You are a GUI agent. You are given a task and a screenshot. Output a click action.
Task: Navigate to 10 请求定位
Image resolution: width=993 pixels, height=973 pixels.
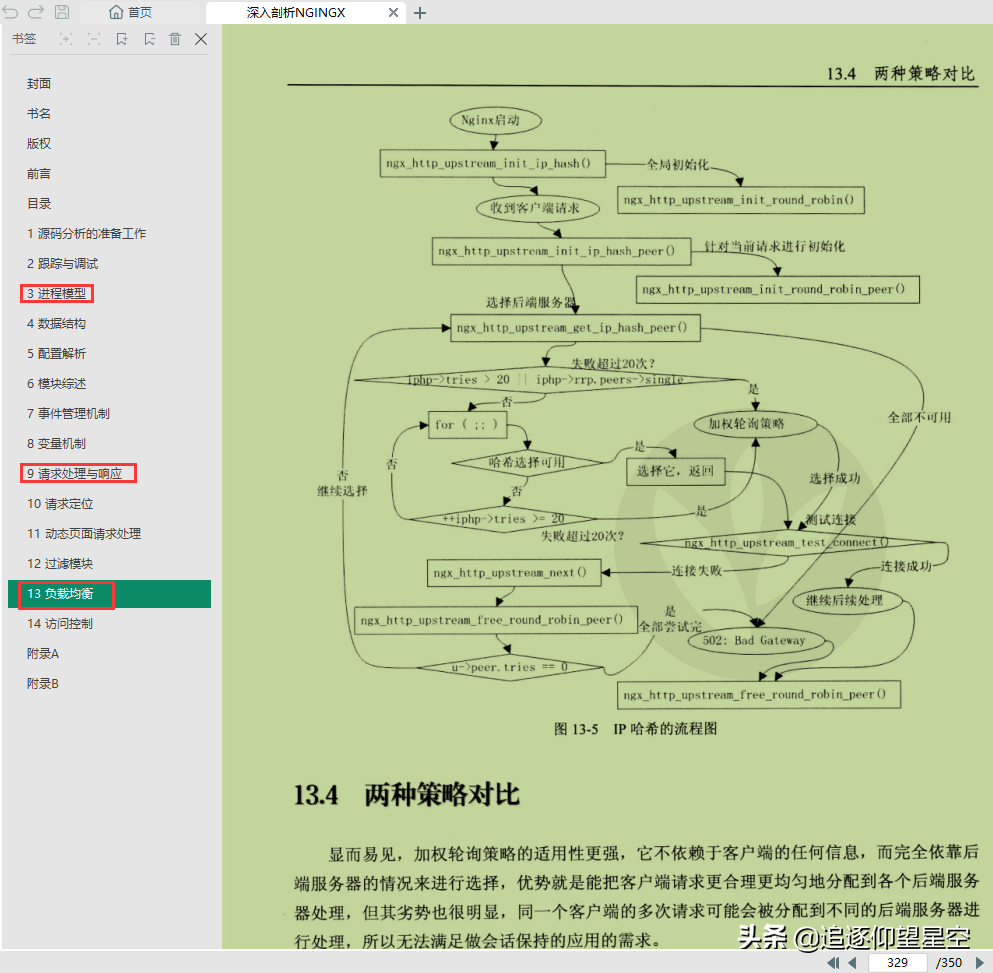pos(60,504)
